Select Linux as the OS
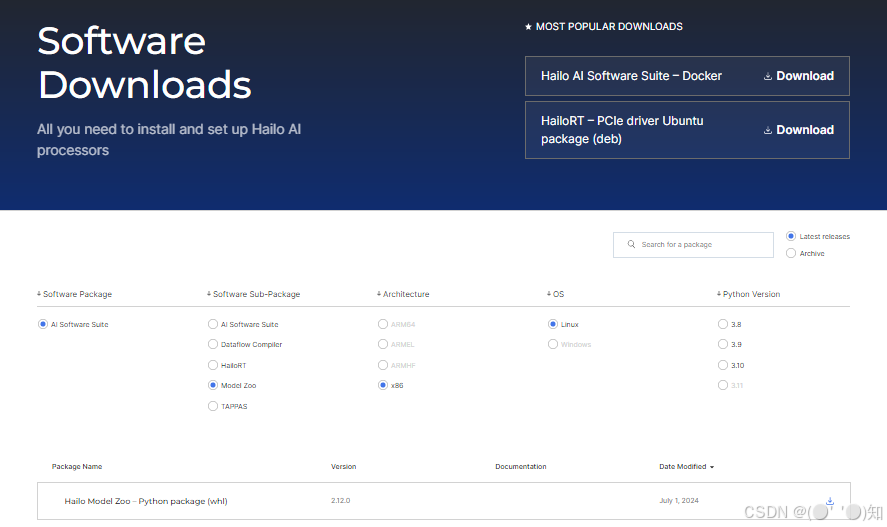This screenshot has width=887, height=527. [553, 324]
